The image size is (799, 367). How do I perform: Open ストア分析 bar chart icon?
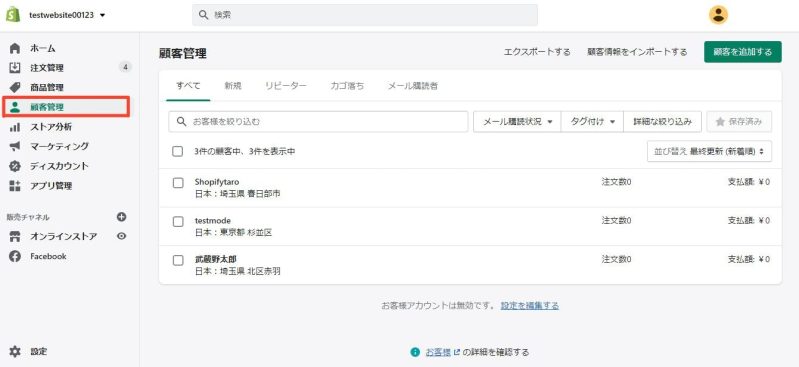15,126
